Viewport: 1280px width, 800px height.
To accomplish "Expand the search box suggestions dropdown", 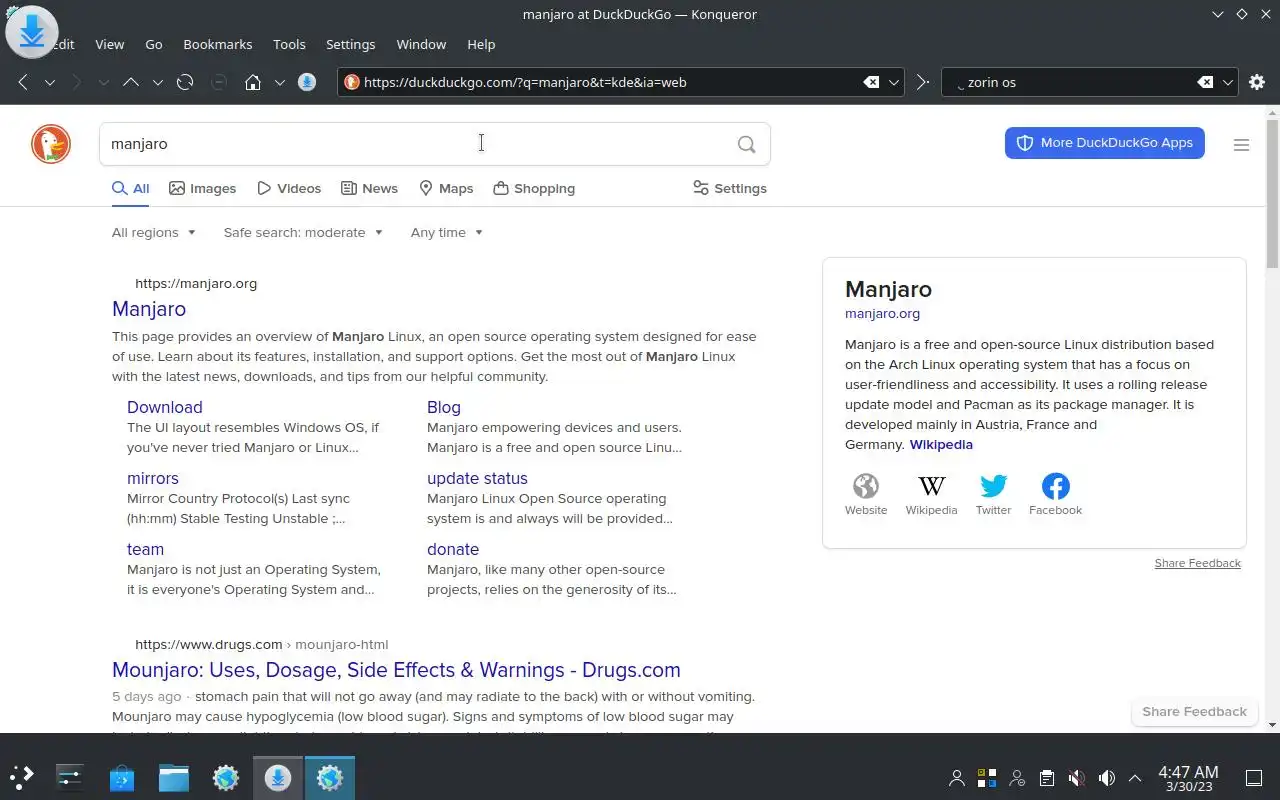I will click(1228, 82).
